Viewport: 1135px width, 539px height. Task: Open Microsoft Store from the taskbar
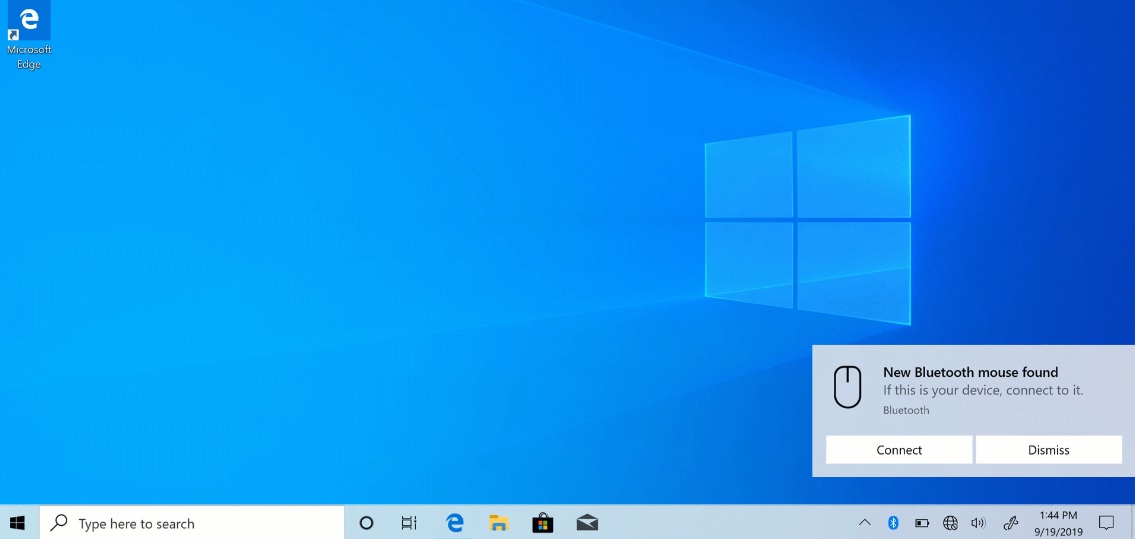point(543,522)
